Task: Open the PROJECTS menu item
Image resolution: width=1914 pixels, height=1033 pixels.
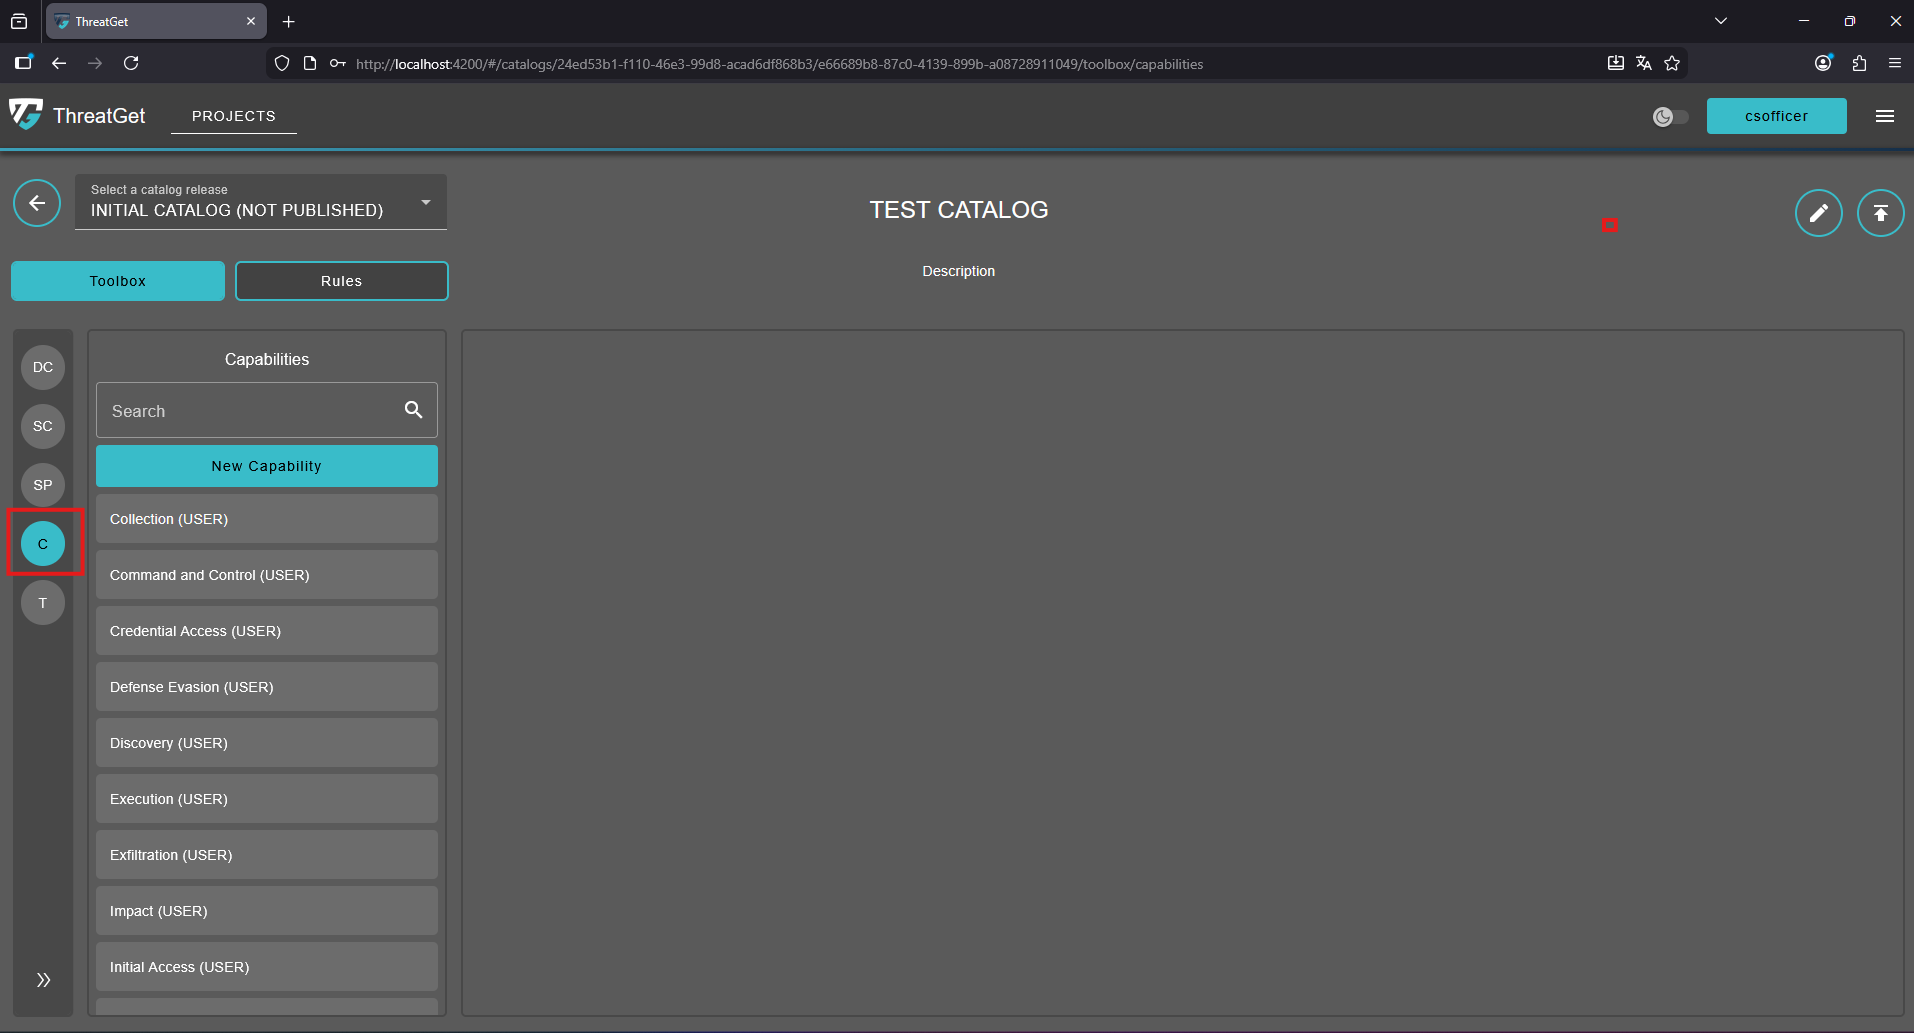Action: [234, 116]
